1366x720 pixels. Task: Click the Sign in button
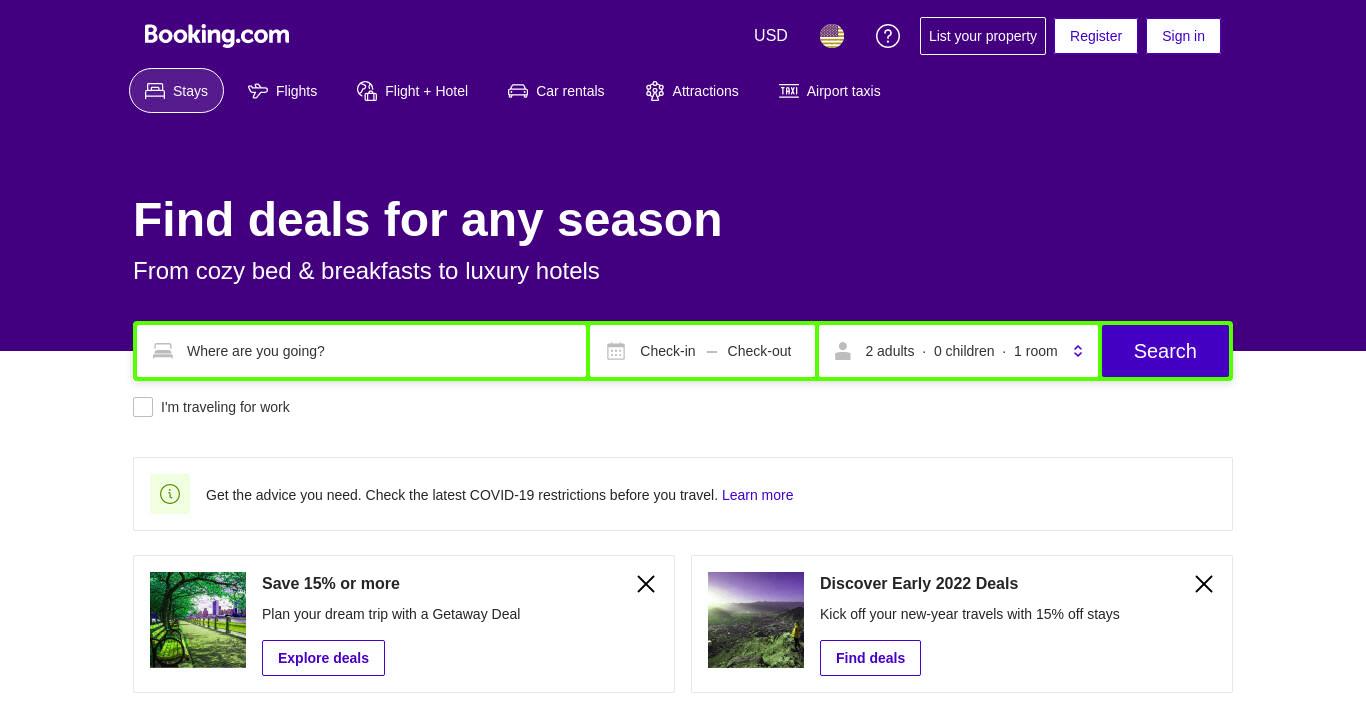(1183, 36)
